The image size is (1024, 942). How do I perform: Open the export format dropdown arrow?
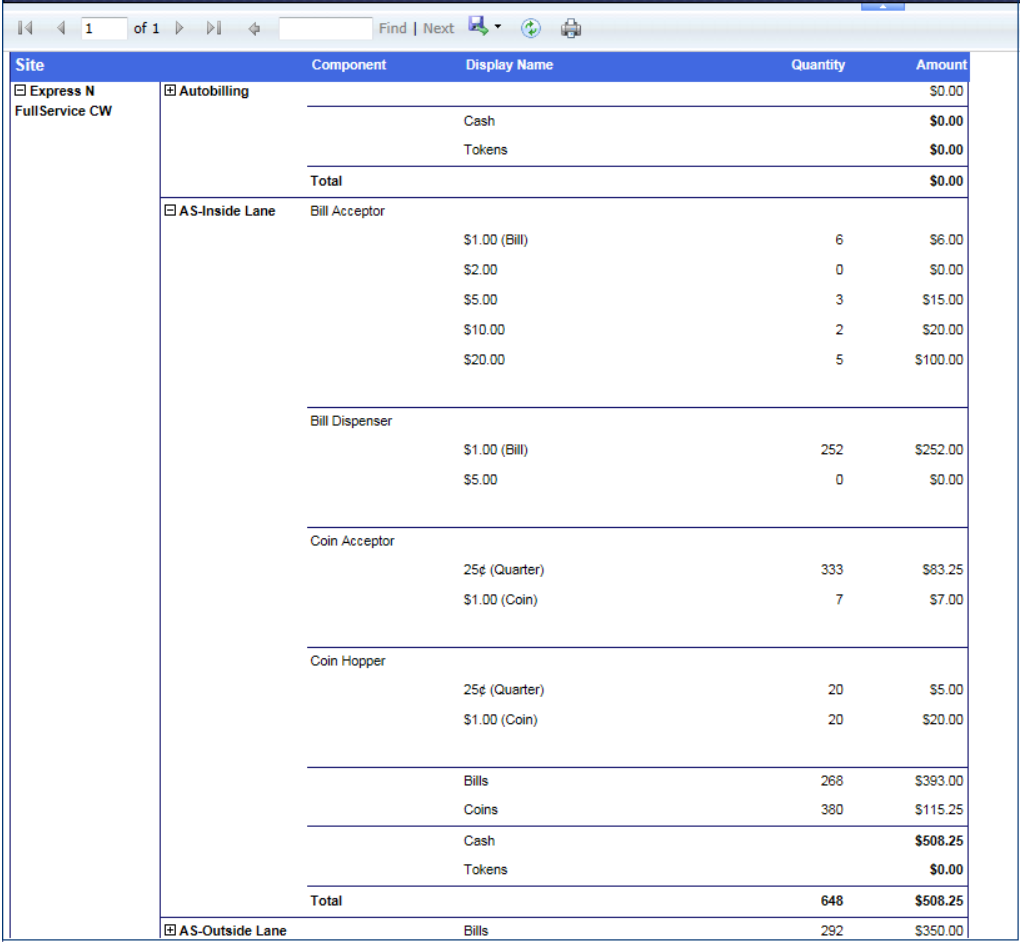tap(498, 27)
